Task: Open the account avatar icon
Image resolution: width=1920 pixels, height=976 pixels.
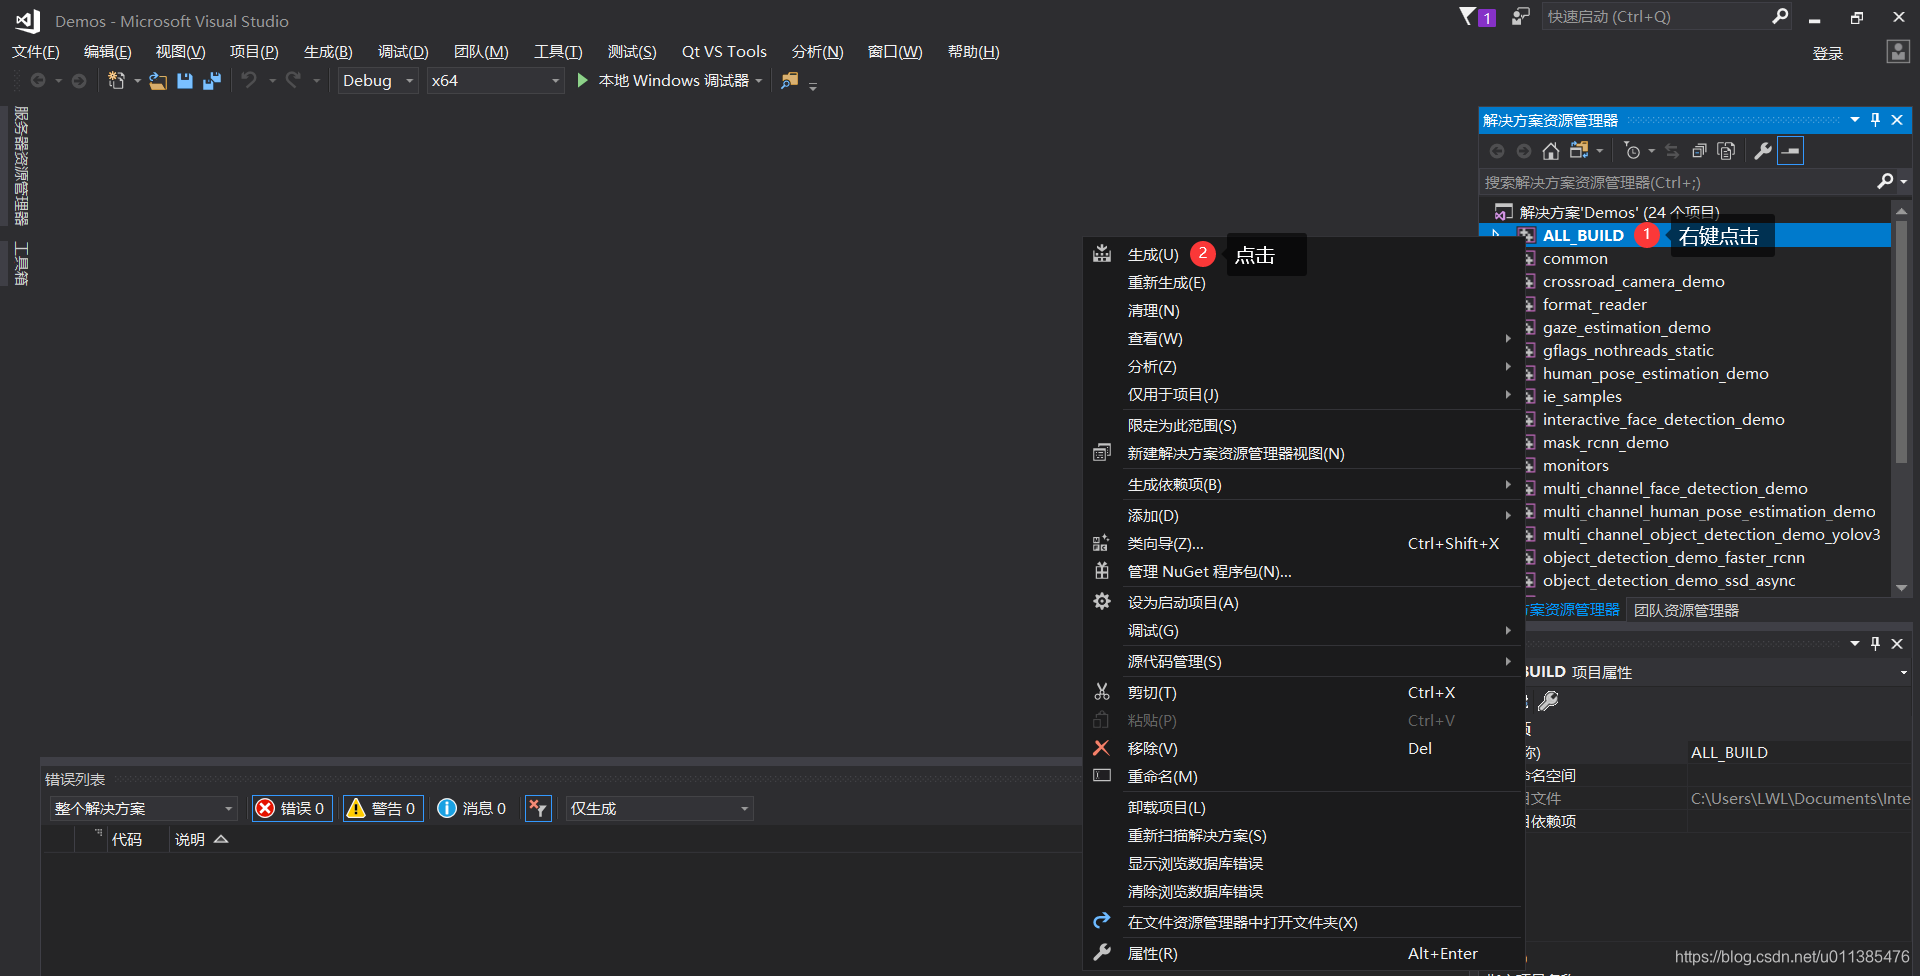Action: 1898,52
